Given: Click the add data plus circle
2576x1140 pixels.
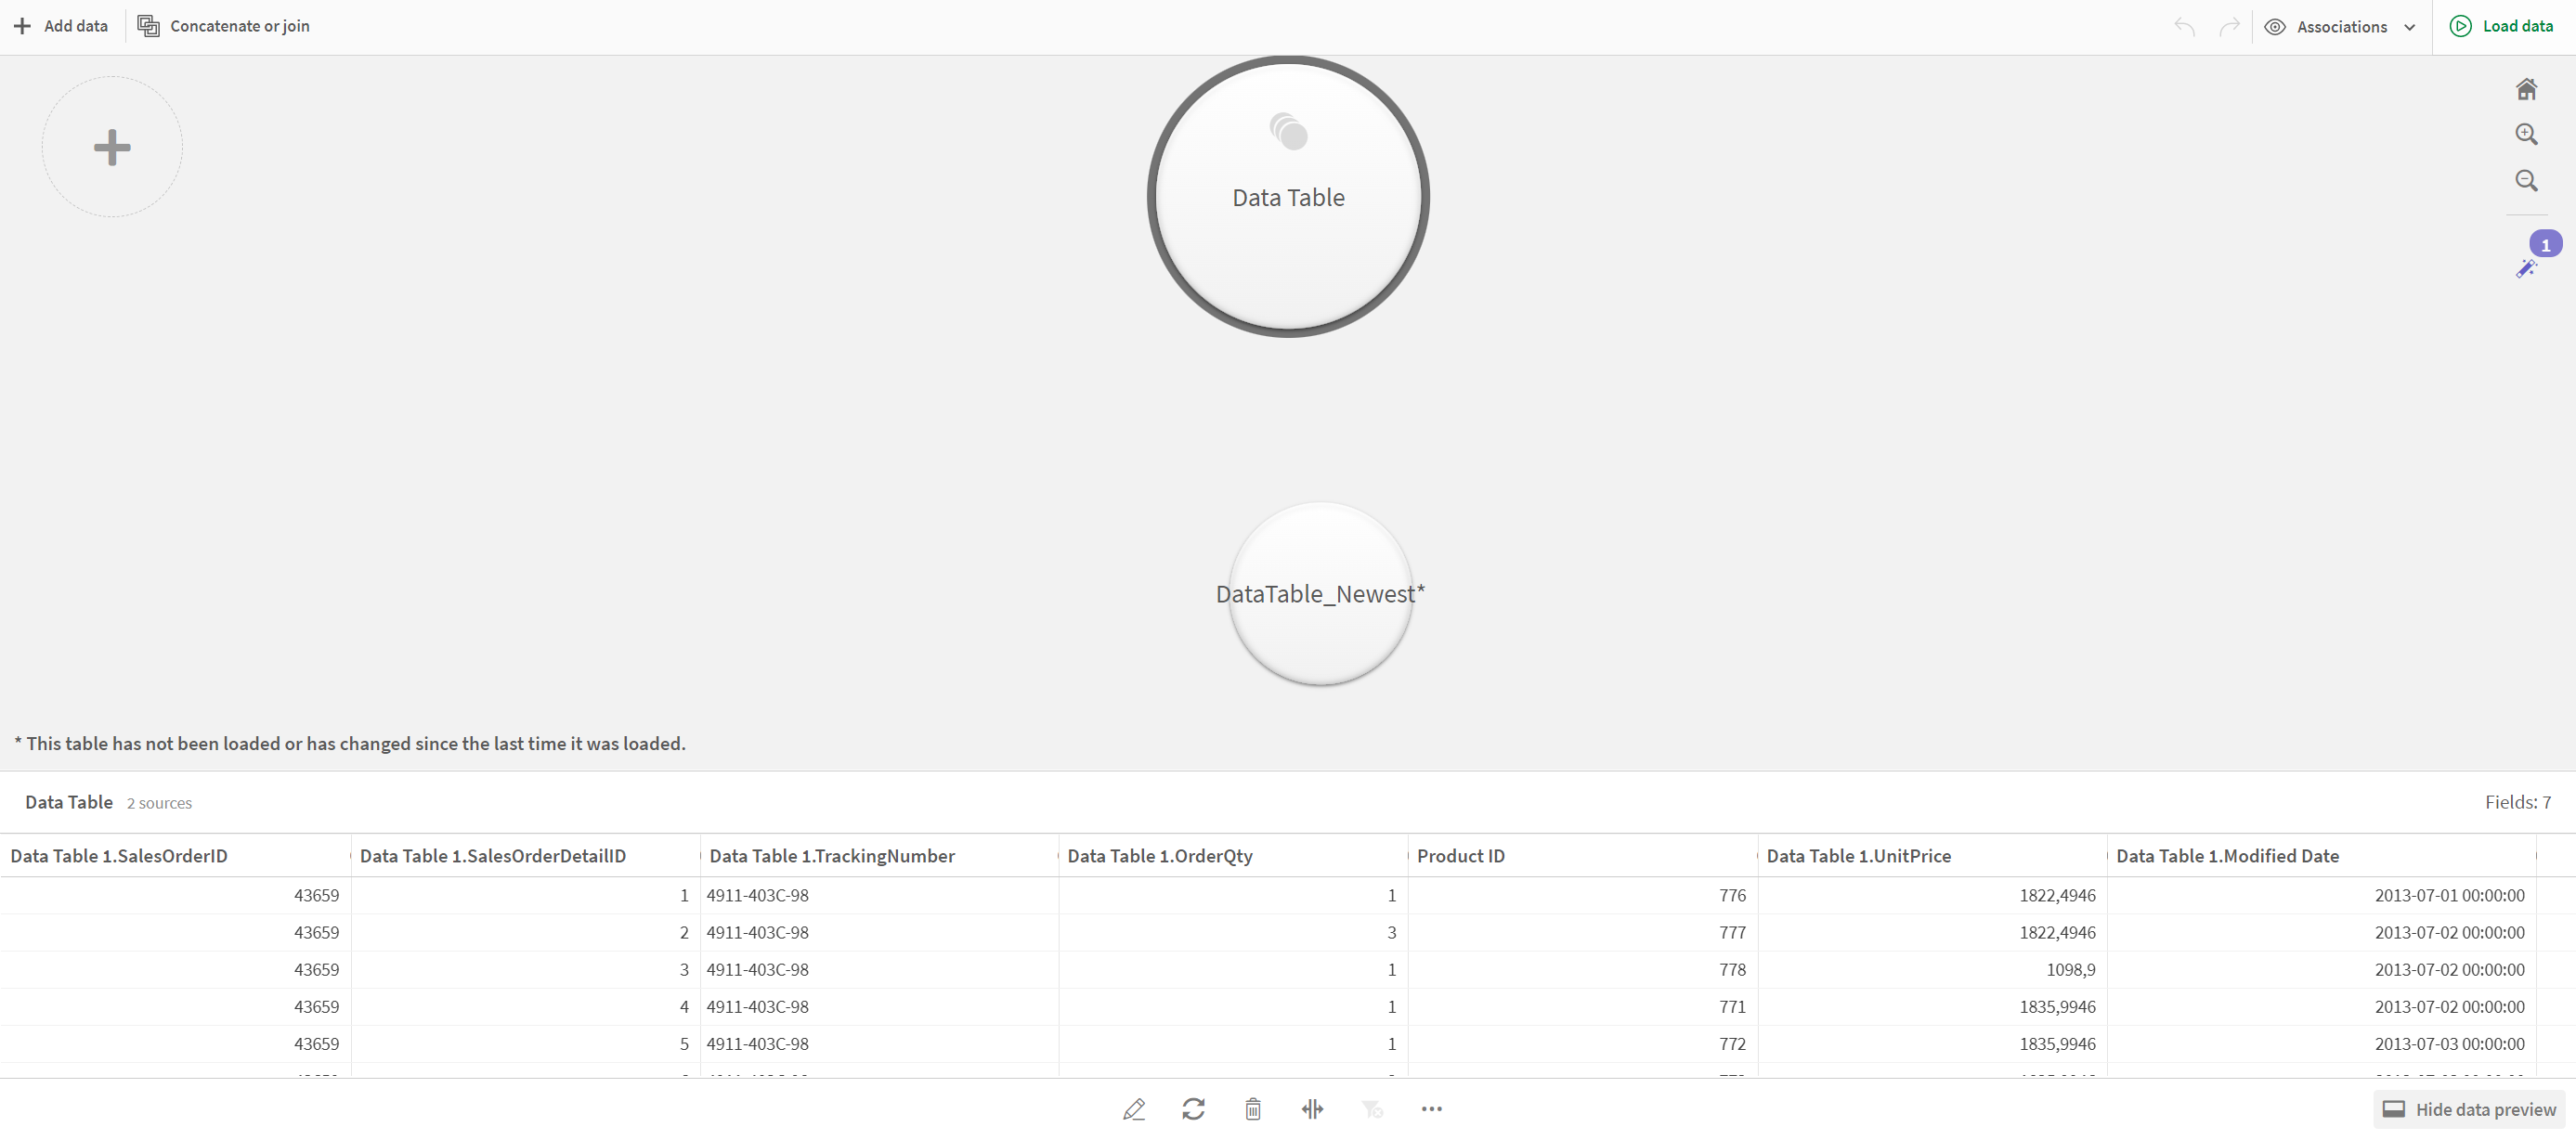Looking at the screenshot, I should [x=113, y=146].
